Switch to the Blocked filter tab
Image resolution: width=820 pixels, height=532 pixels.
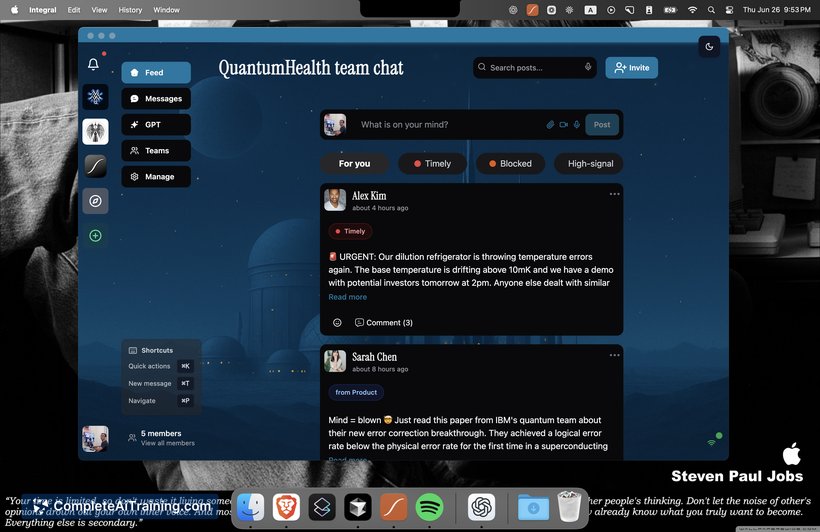point(510,164)
